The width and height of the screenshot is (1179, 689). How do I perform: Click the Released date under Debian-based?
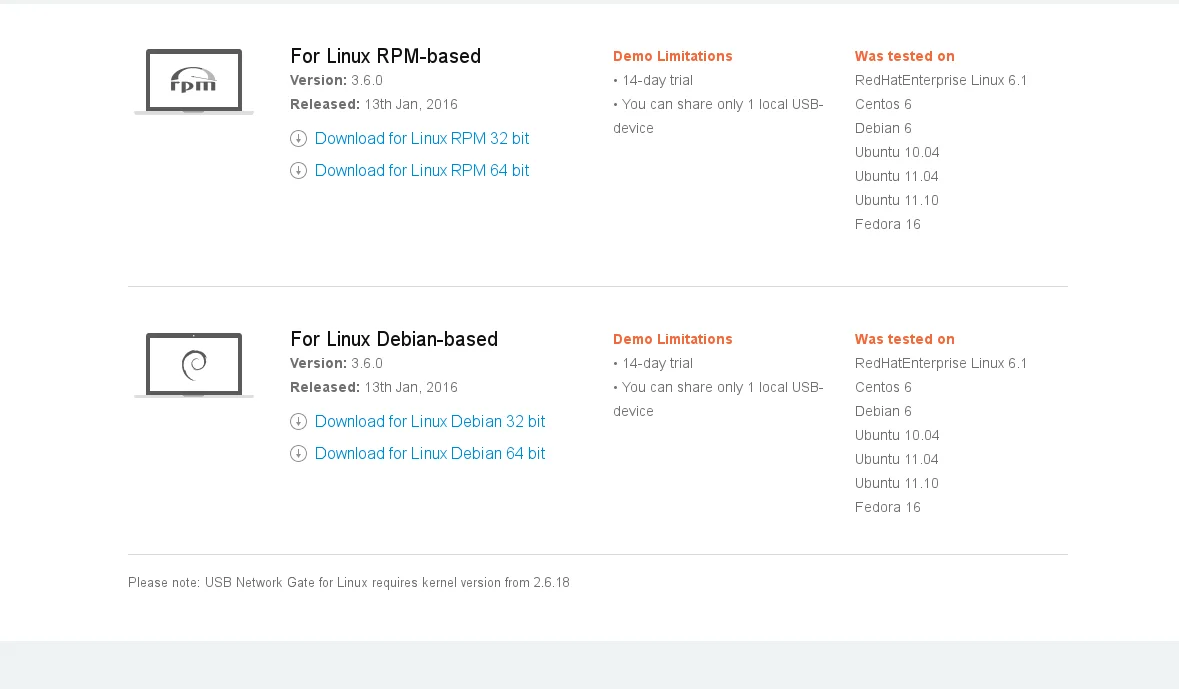coord(374,387)
